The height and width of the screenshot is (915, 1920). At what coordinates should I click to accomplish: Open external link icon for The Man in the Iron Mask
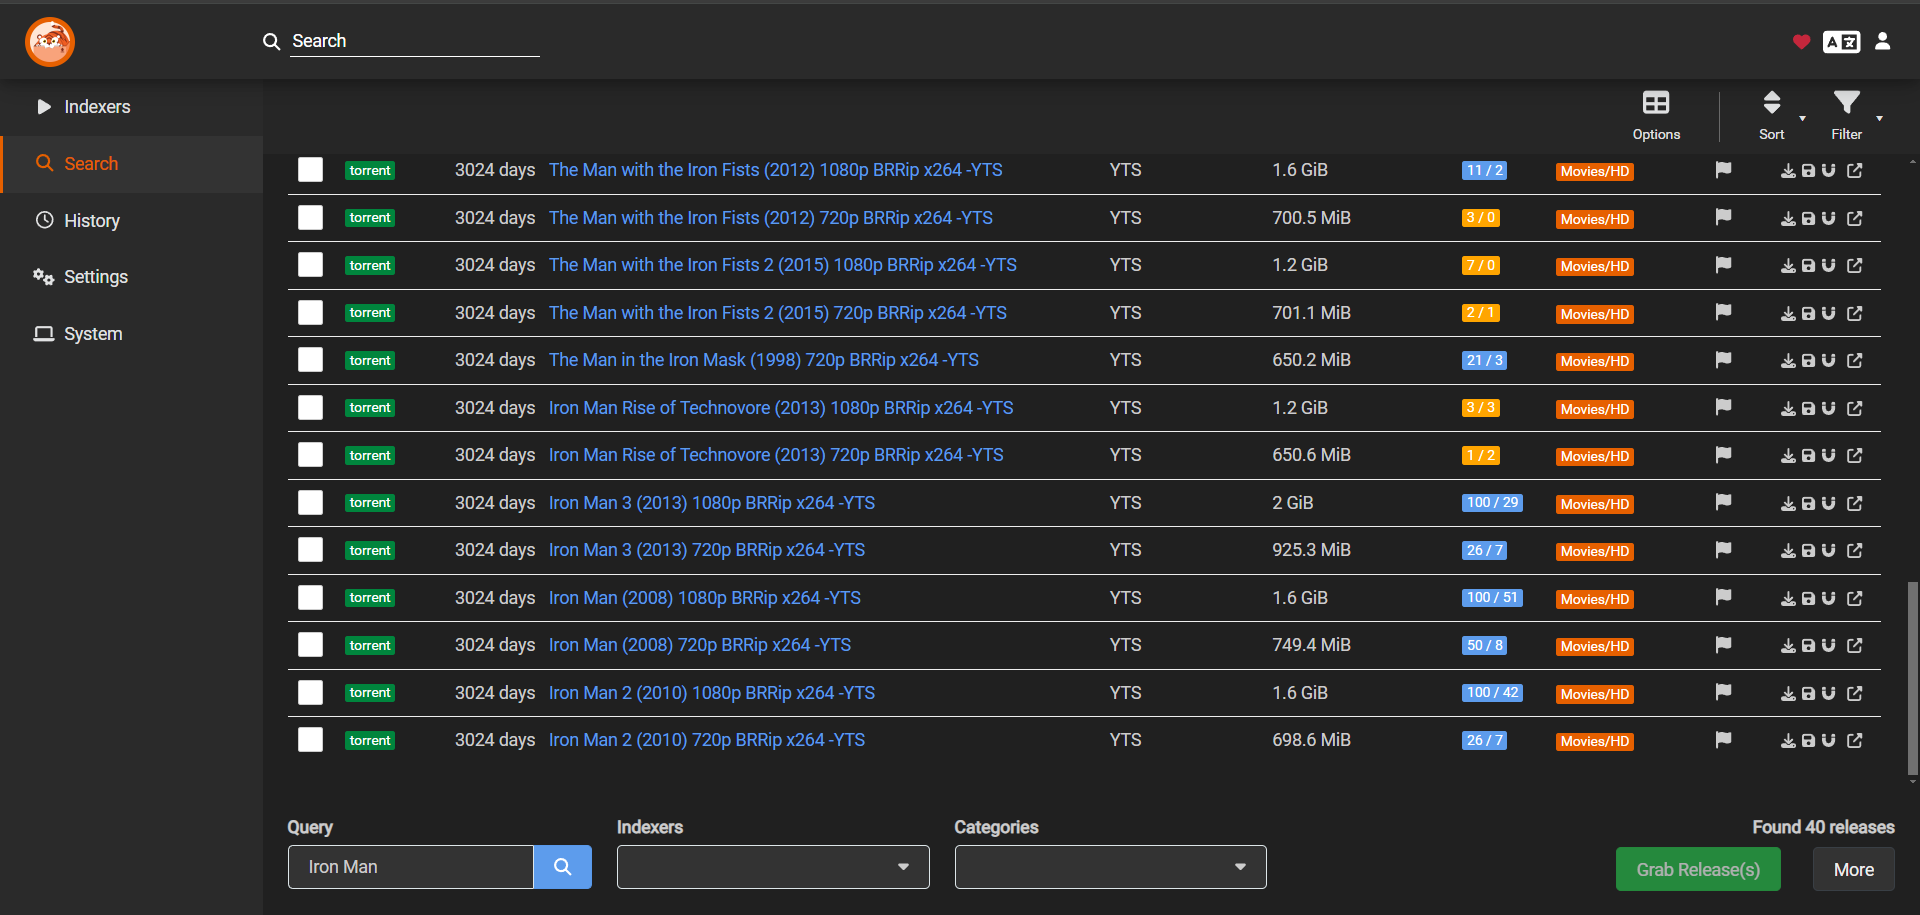tap(1855, 361)
